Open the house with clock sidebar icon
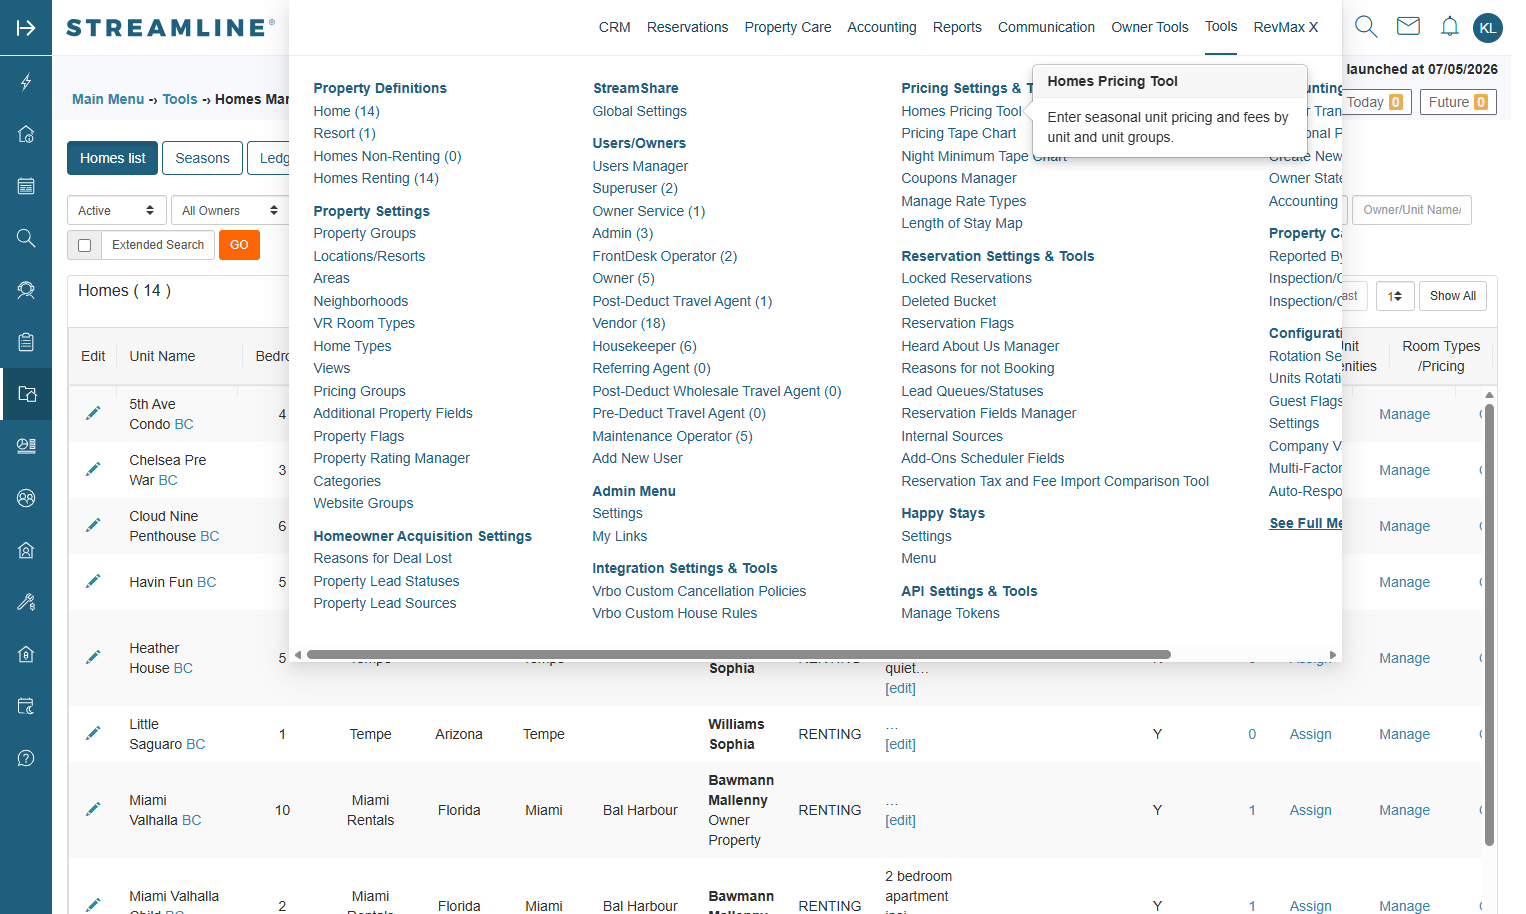This screenshot has height=914, width=1526. pos(26,134)
